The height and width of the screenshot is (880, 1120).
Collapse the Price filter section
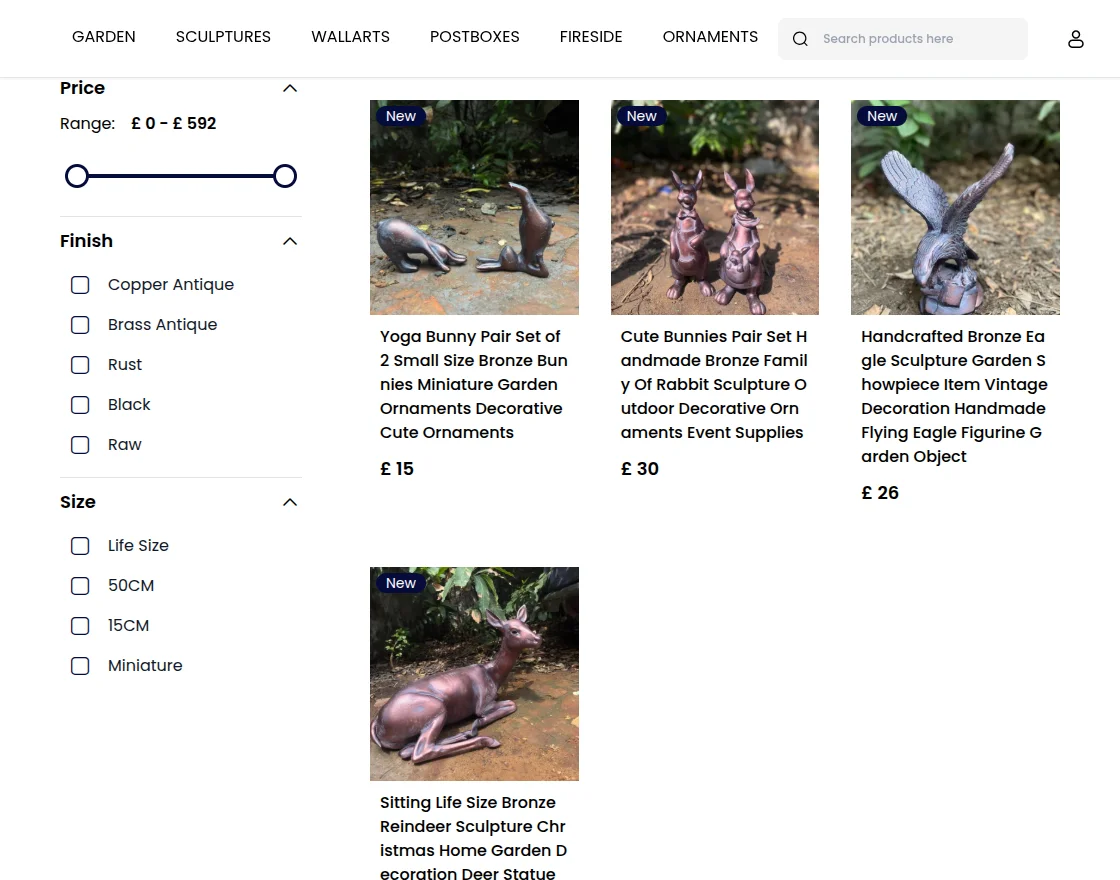pos(290,88)
